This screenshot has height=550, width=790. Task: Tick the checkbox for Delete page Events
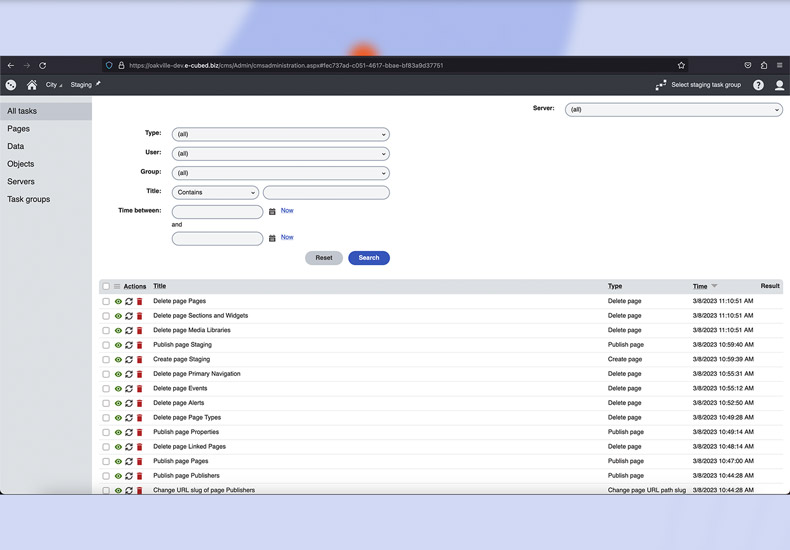click(x=106, y=389)
